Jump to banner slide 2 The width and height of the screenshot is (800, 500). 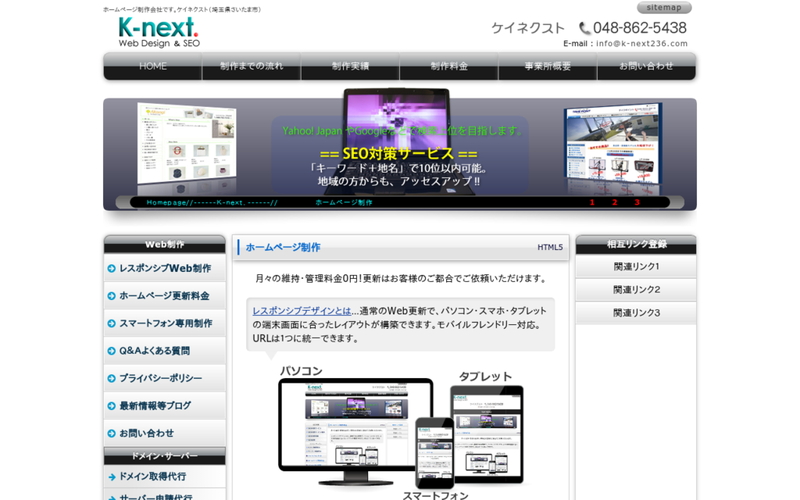615,202
